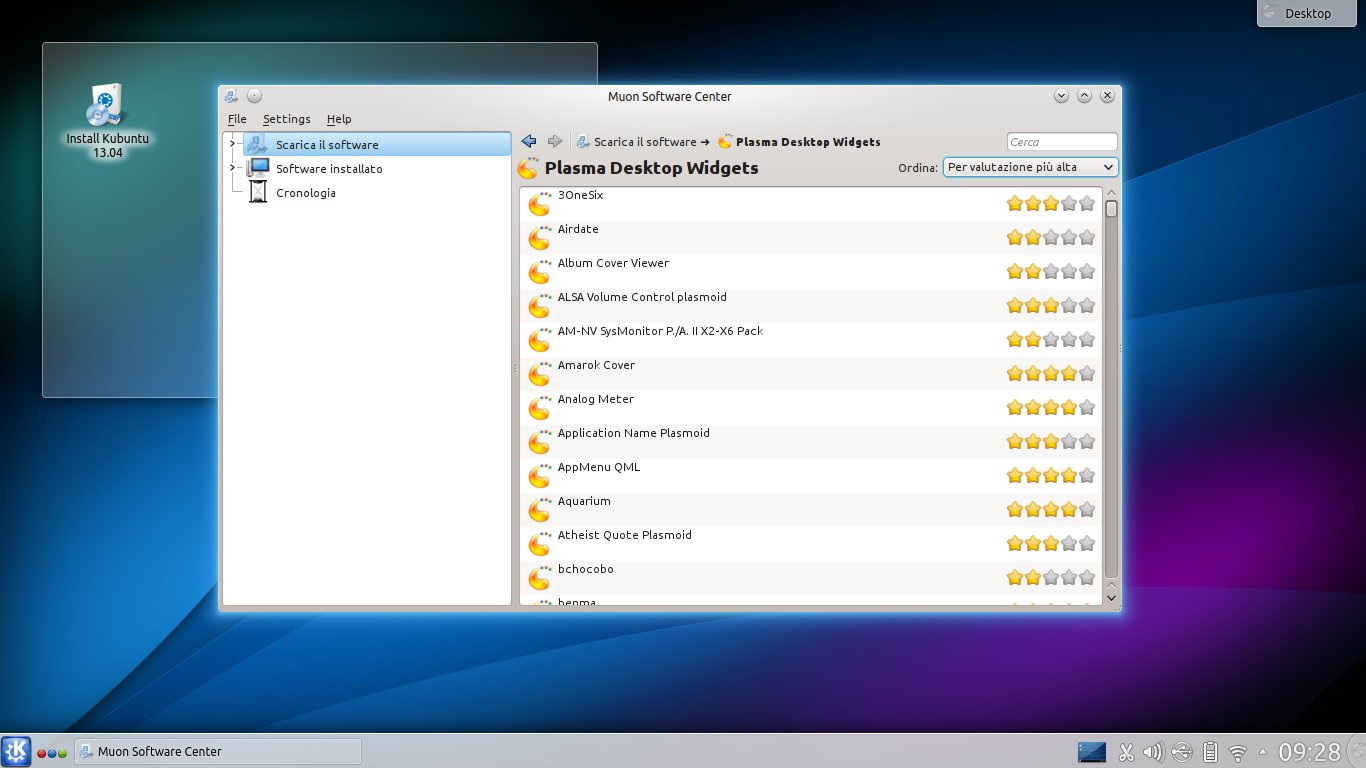
Task: Open the Activities three-dots icon in panel
Action: (x=52, y=752)
